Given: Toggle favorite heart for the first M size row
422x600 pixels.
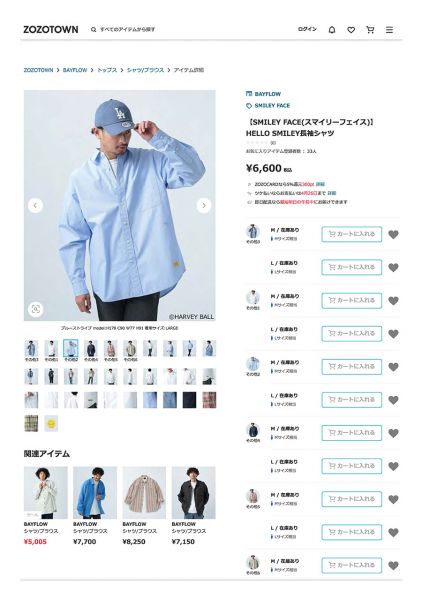Looking at the screenshot, I should pyautogui.click(x=393, y=234).
